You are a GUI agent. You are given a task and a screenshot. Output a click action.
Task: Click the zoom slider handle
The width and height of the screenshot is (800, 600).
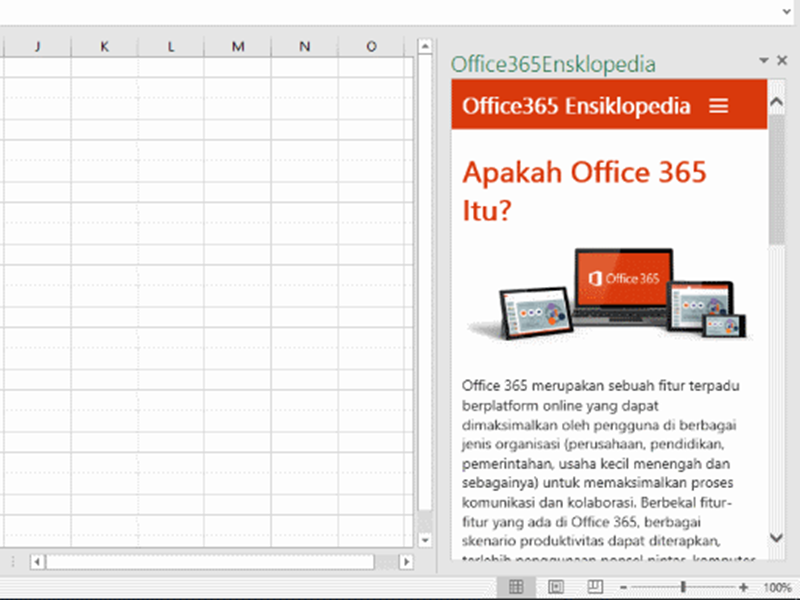pos(683,587)
